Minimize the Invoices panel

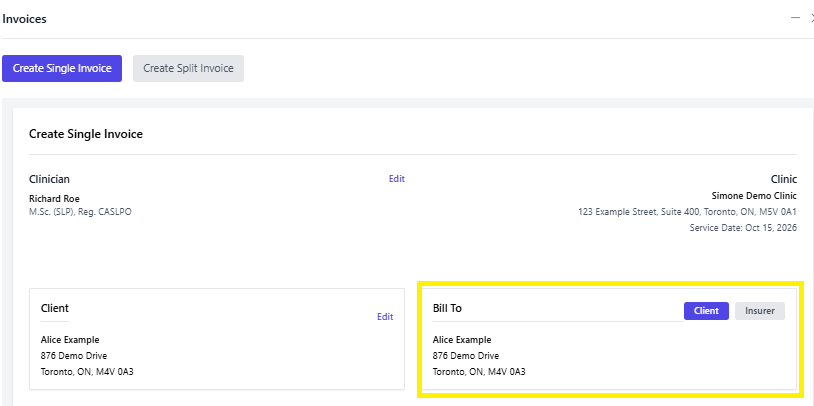[795, 18]
